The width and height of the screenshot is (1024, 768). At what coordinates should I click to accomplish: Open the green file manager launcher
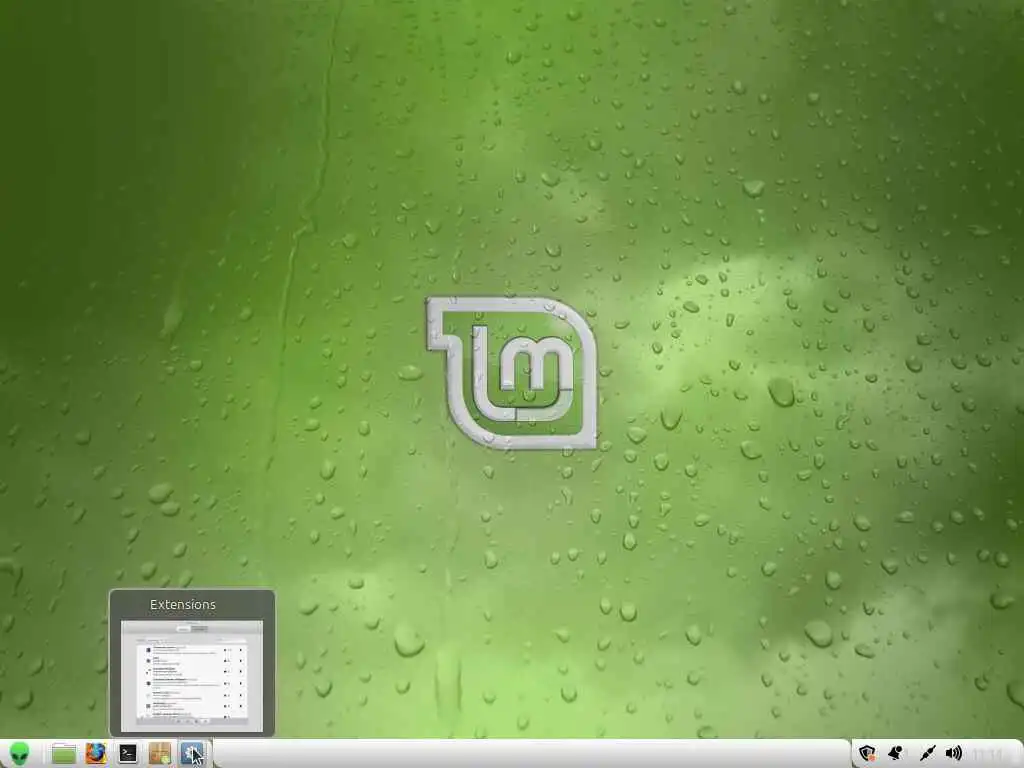(x=64, y=754)
